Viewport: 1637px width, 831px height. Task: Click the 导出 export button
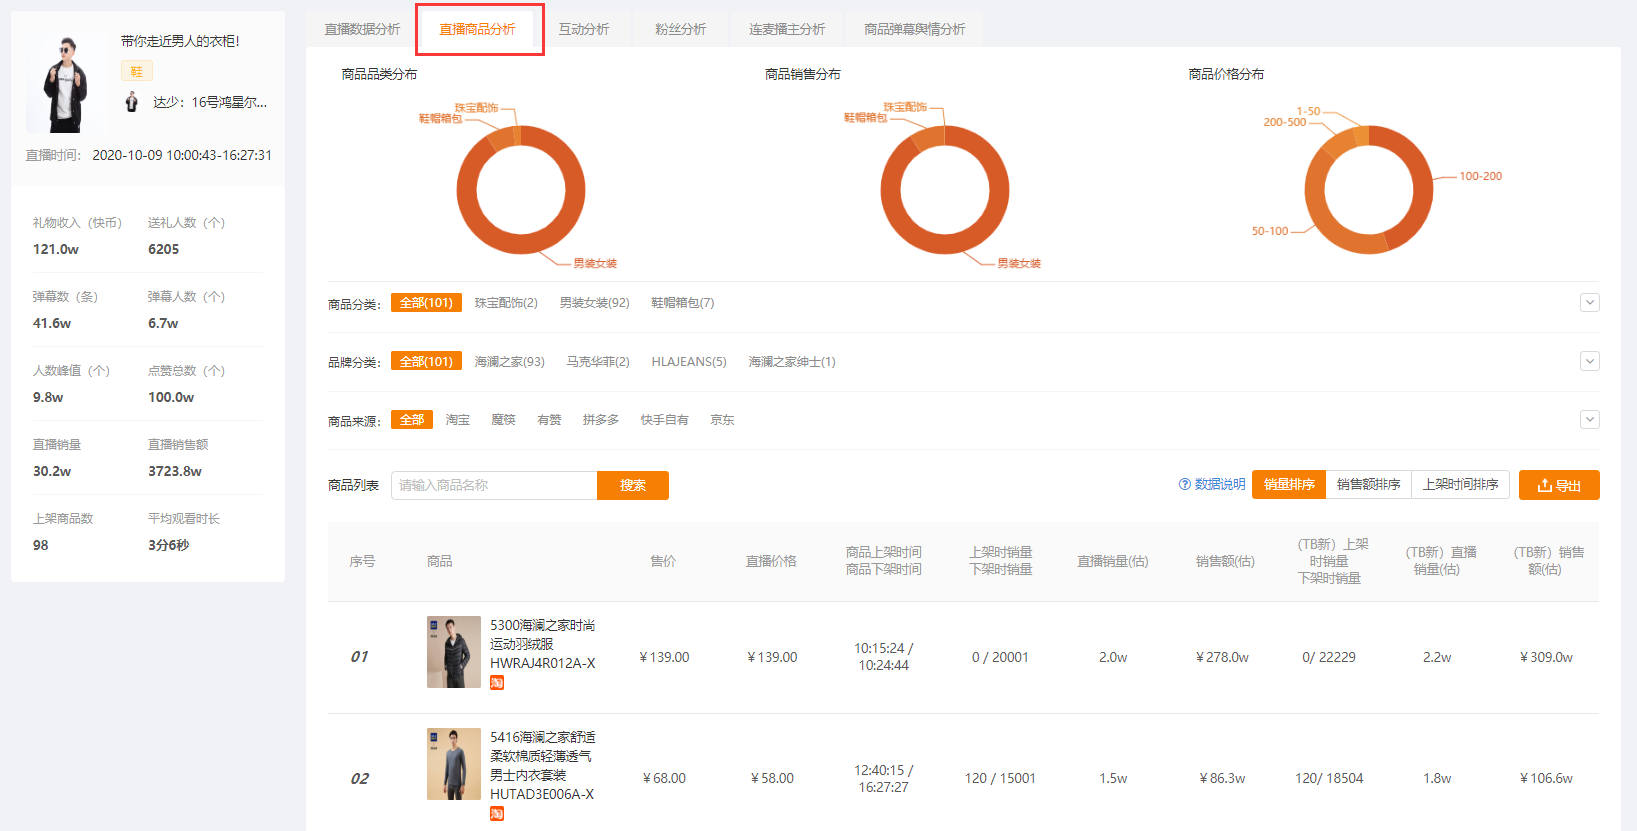tap(1559, 485)
